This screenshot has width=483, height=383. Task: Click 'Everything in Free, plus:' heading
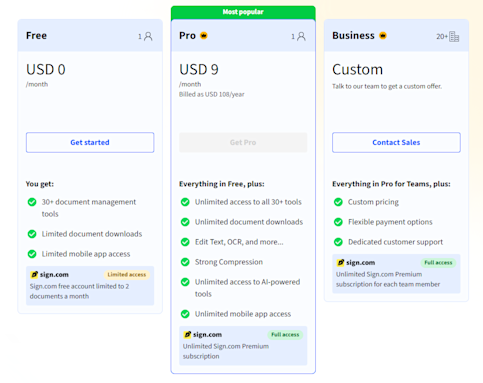point(222,184)
